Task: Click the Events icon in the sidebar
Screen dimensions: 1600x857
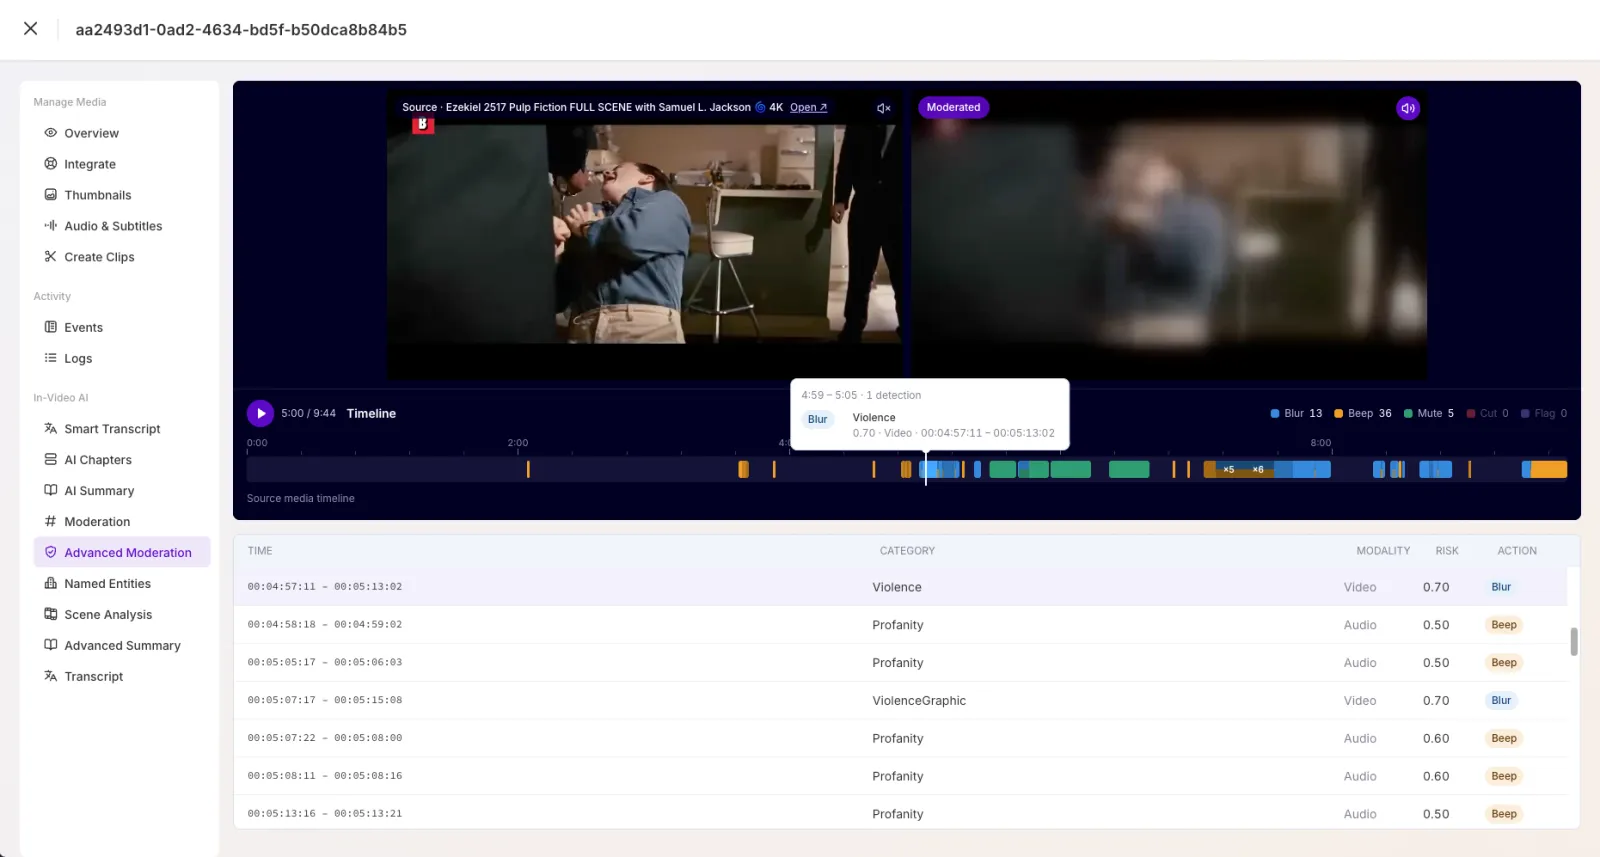Action: (50, 327)
